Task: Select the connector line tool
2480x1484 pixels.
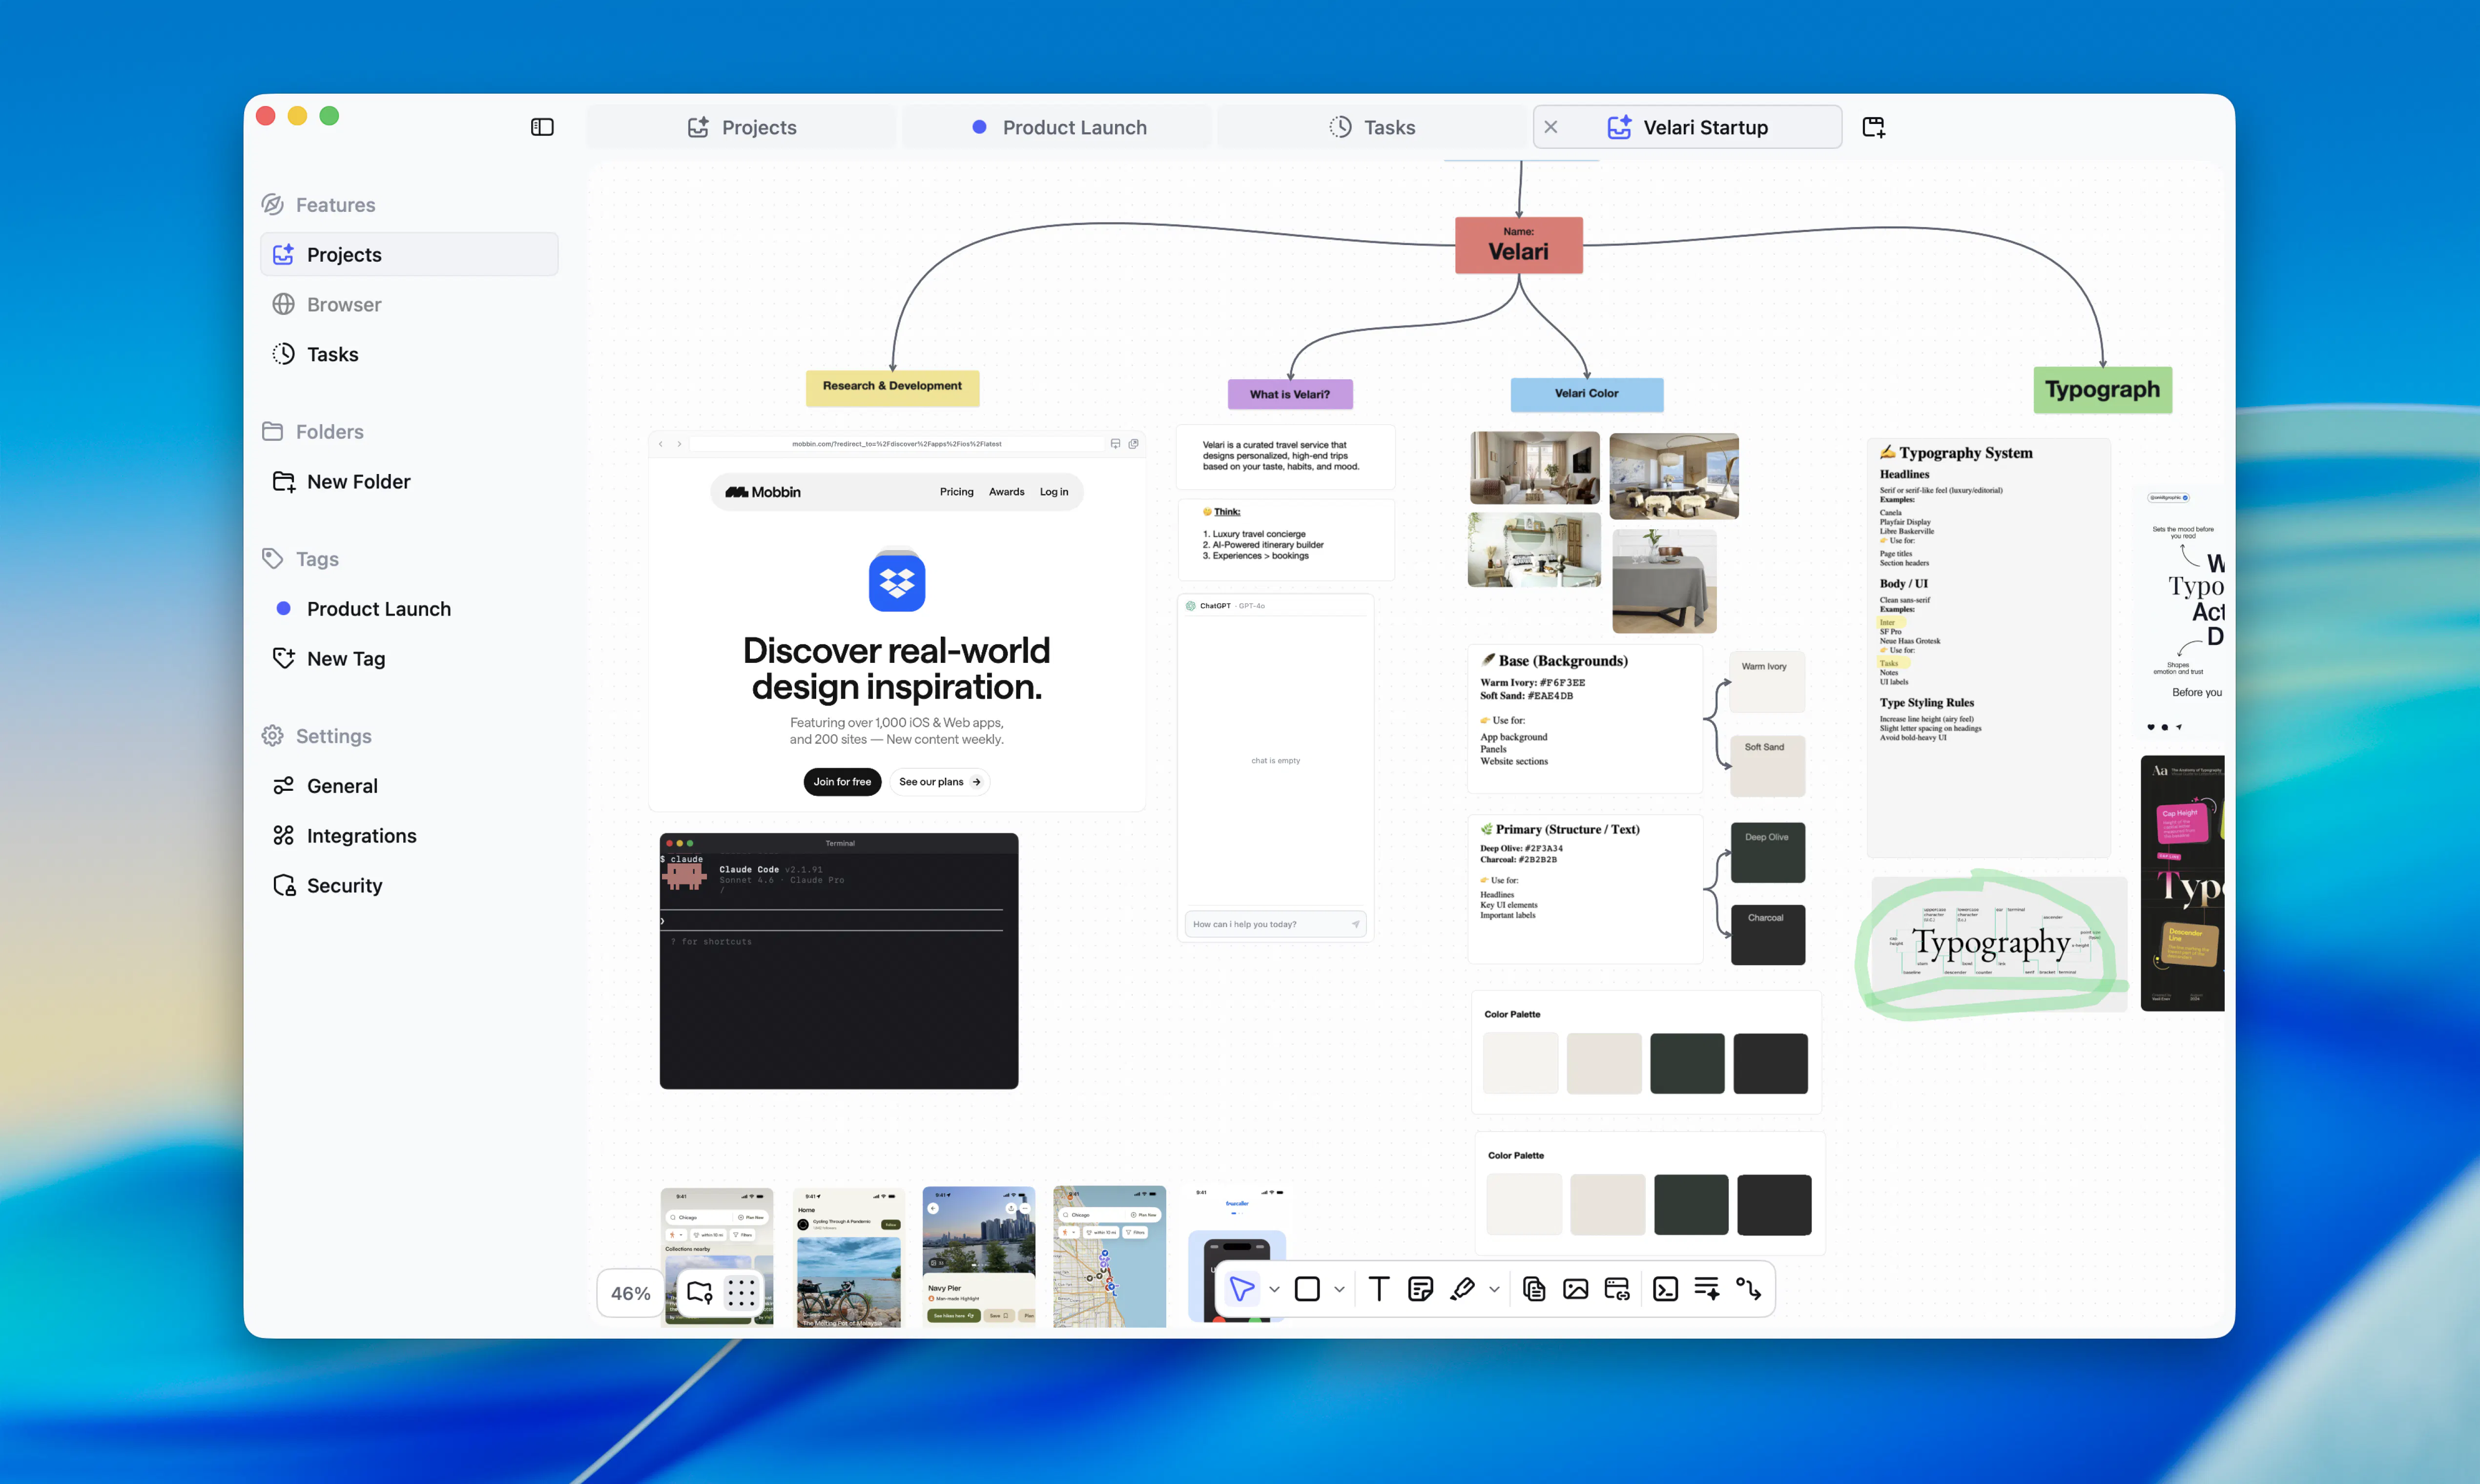Action: pos(1749,1289)
